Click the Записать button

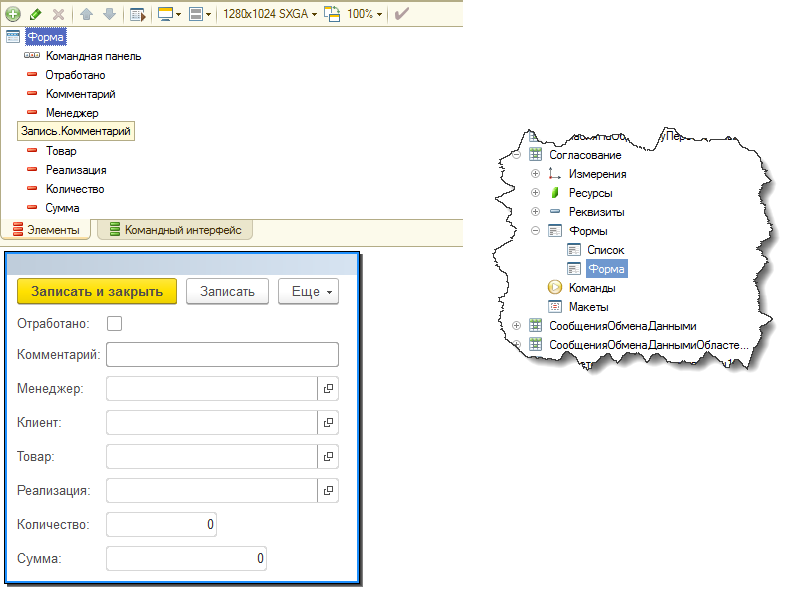click(227, 291)
